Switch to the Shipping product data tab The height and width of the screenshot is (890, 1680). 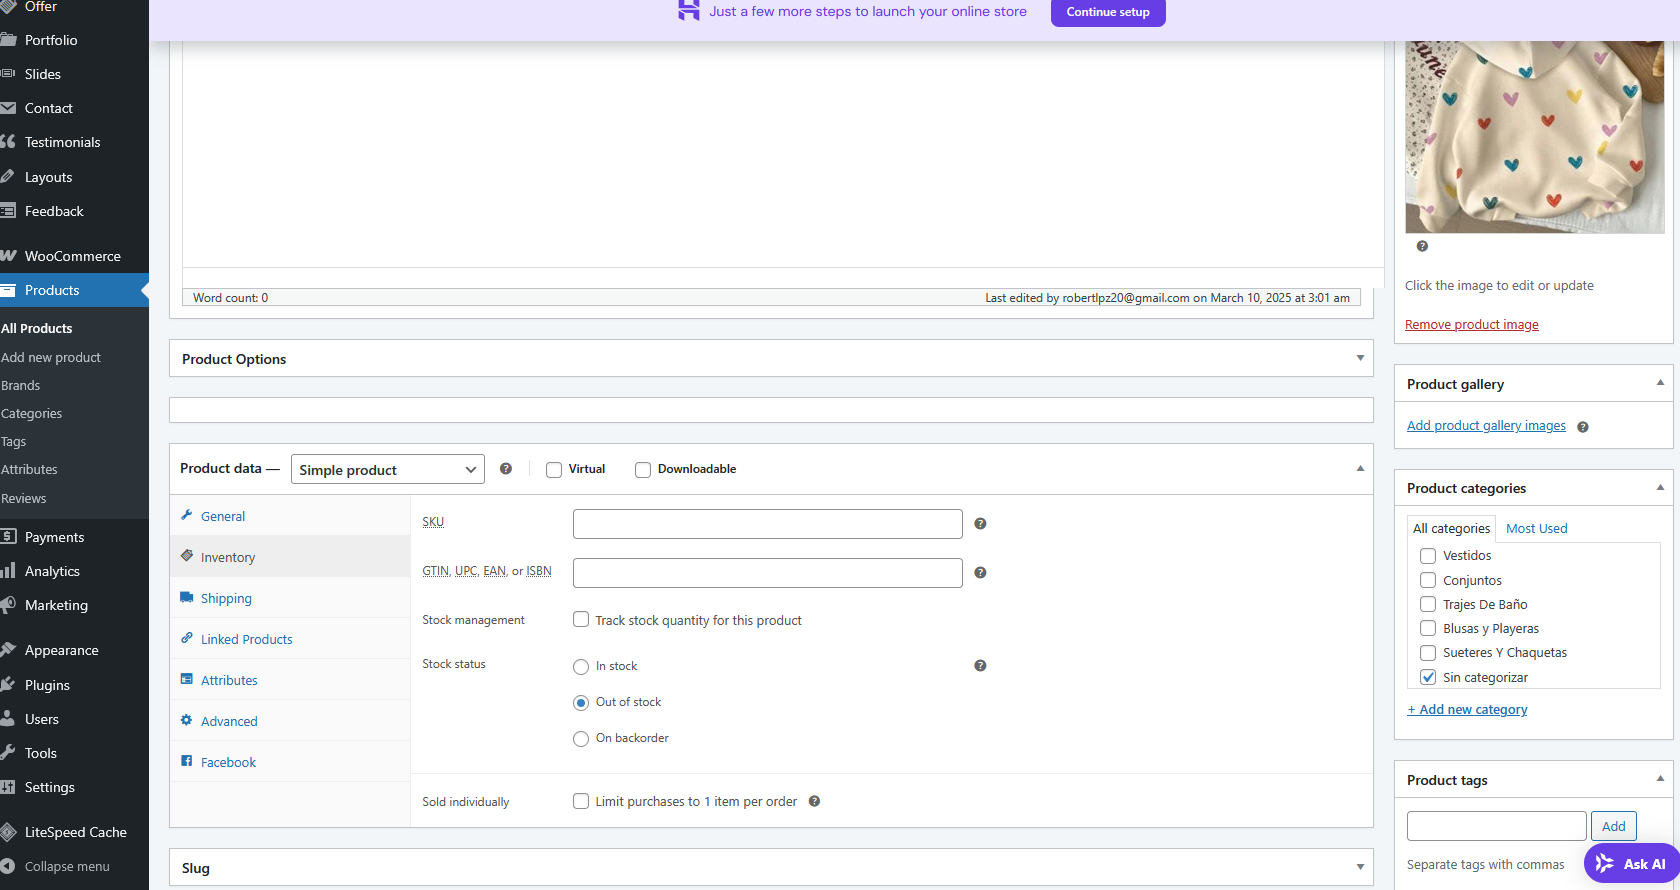[x=226, y=599]
